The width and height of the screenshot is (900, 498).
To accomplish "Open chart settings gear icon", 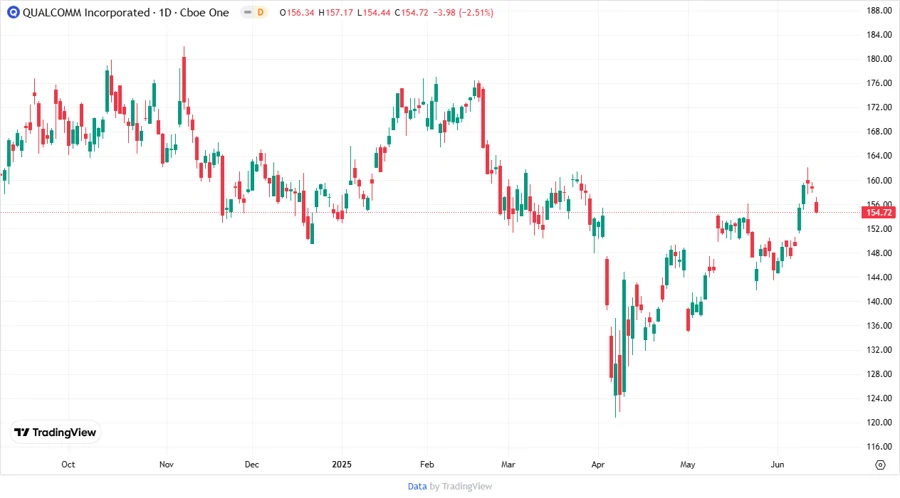I will coord(880,465).
